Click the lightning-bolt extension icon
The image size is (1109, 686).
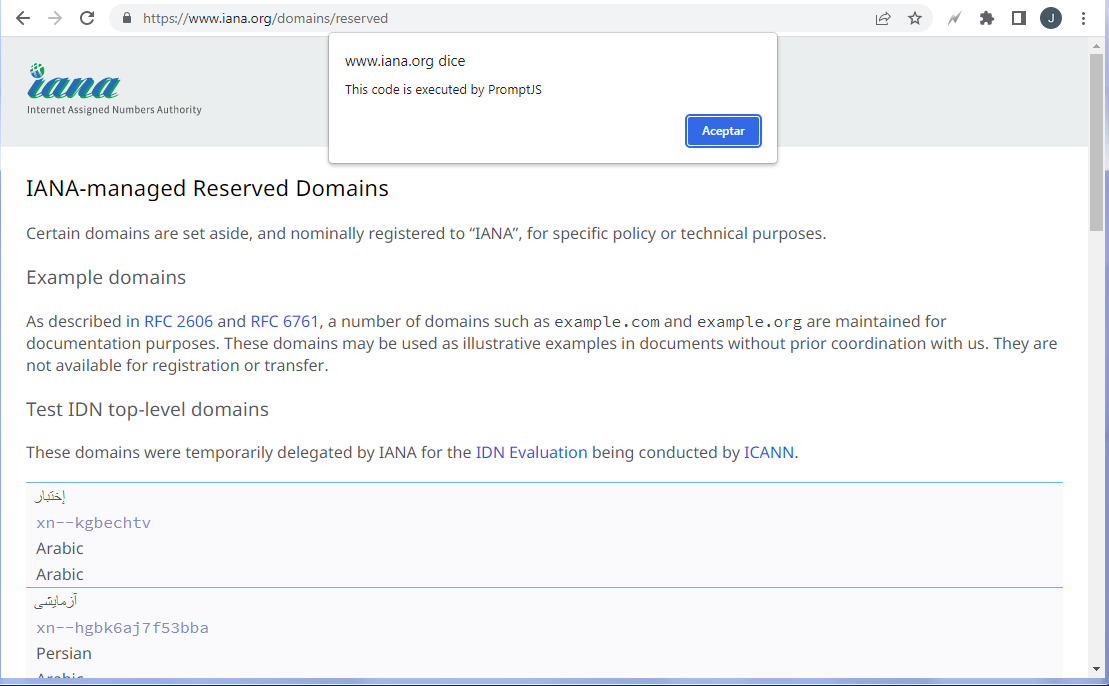955,18
